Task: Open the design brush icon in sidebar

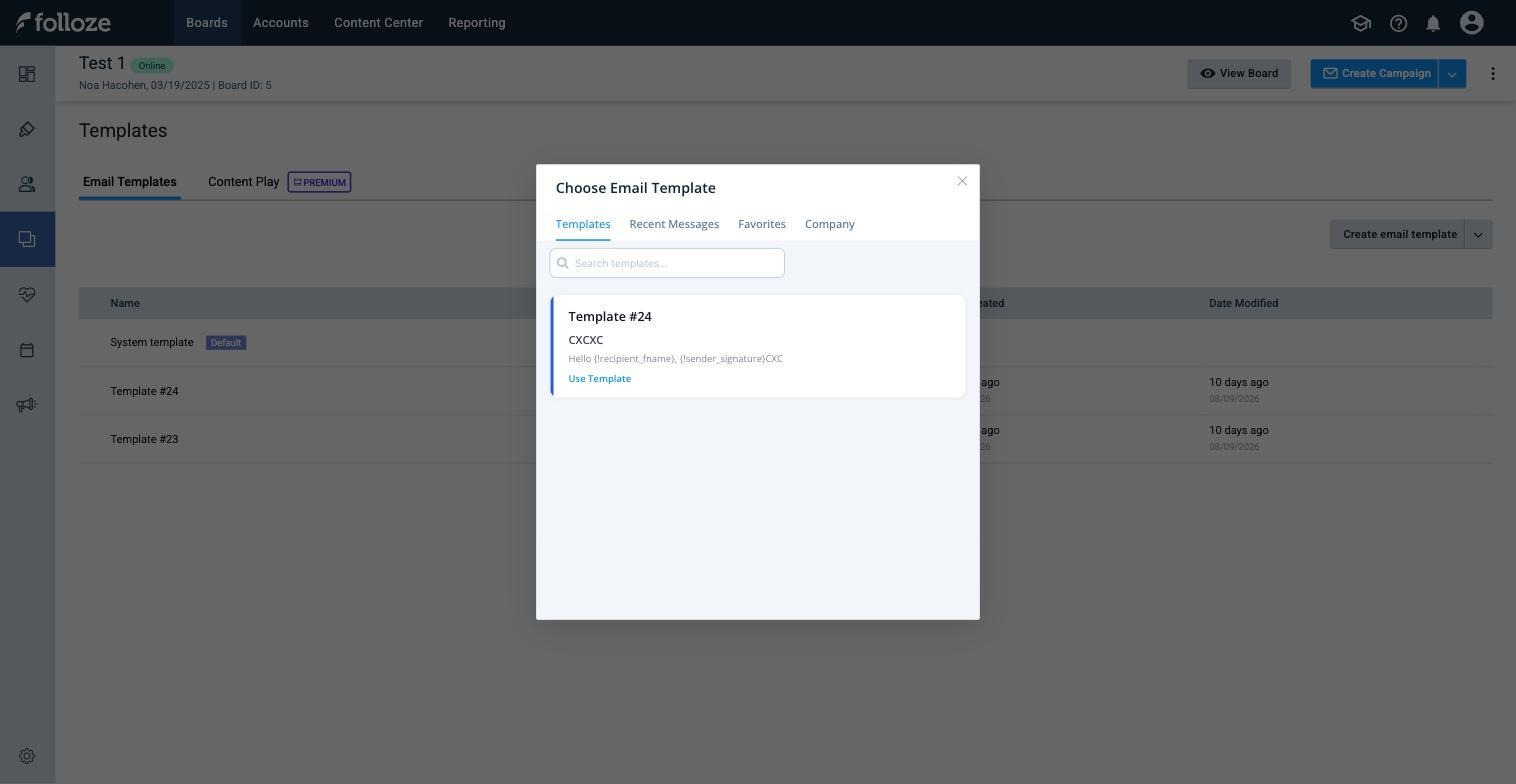Action: [27, 129]
